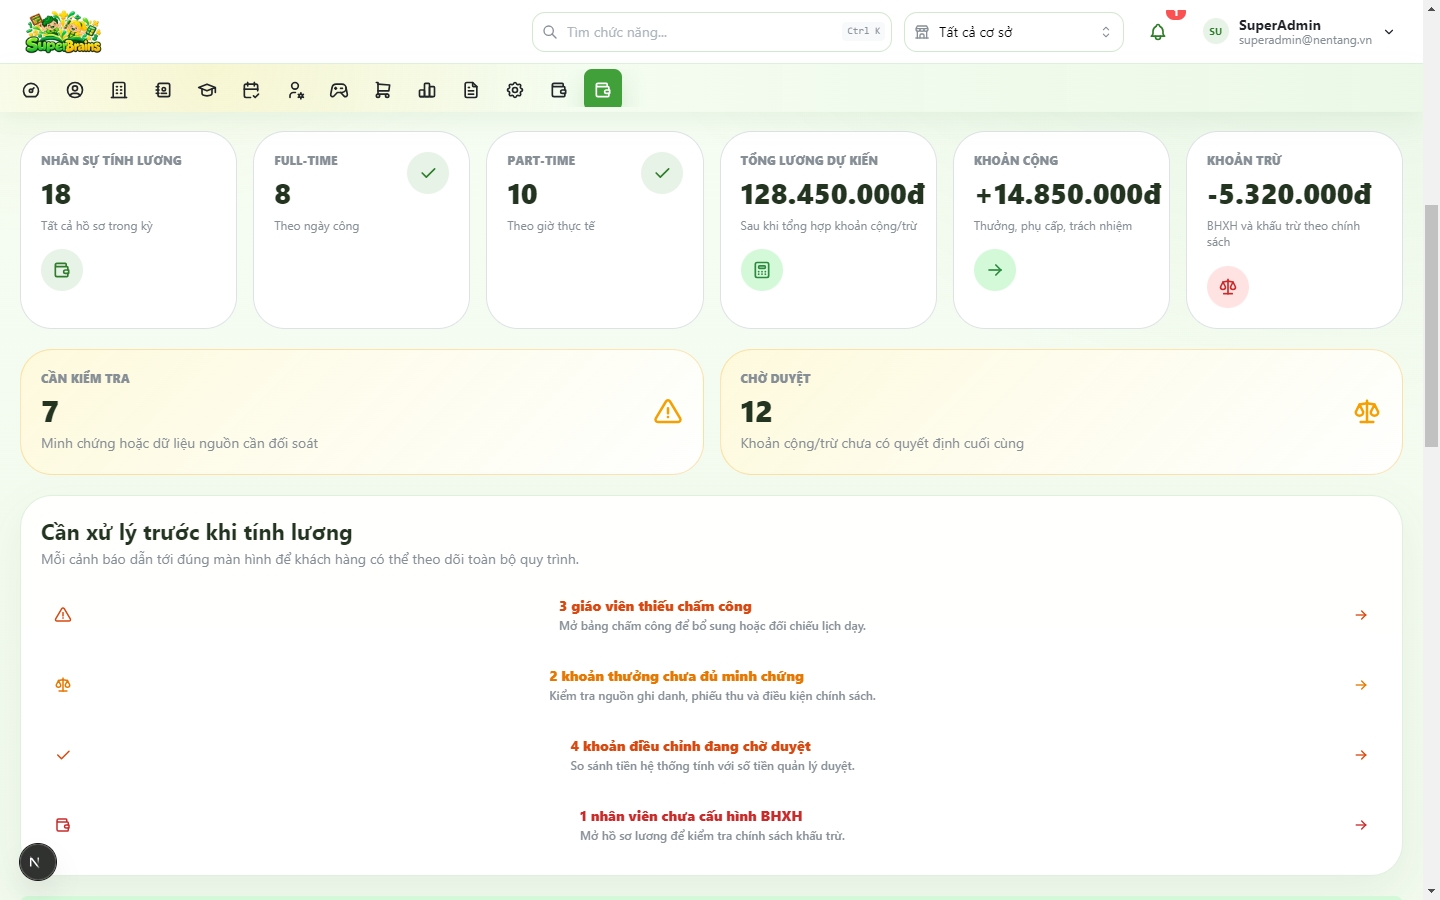Open '3 giáo viên thiếu chấm công' alert
1440x900 pixels.
(x=712, y=615)
